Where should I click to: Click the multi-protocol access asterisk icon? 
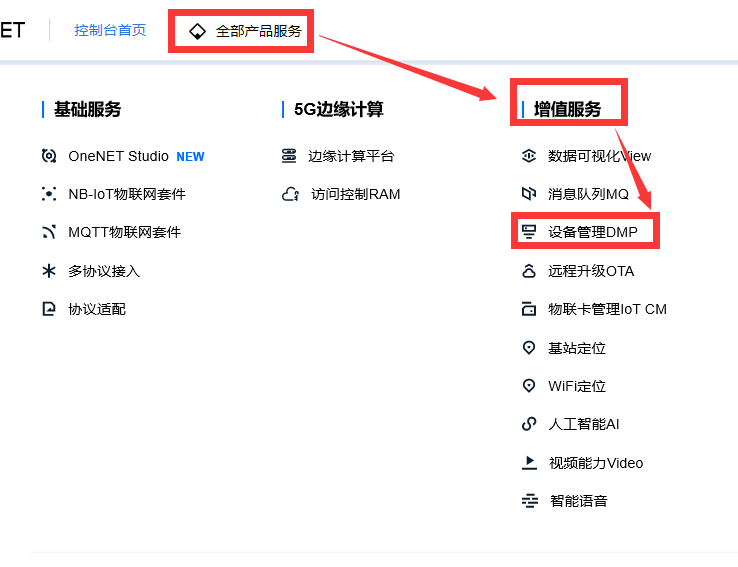pyautogui.click(x=49, y=271)
